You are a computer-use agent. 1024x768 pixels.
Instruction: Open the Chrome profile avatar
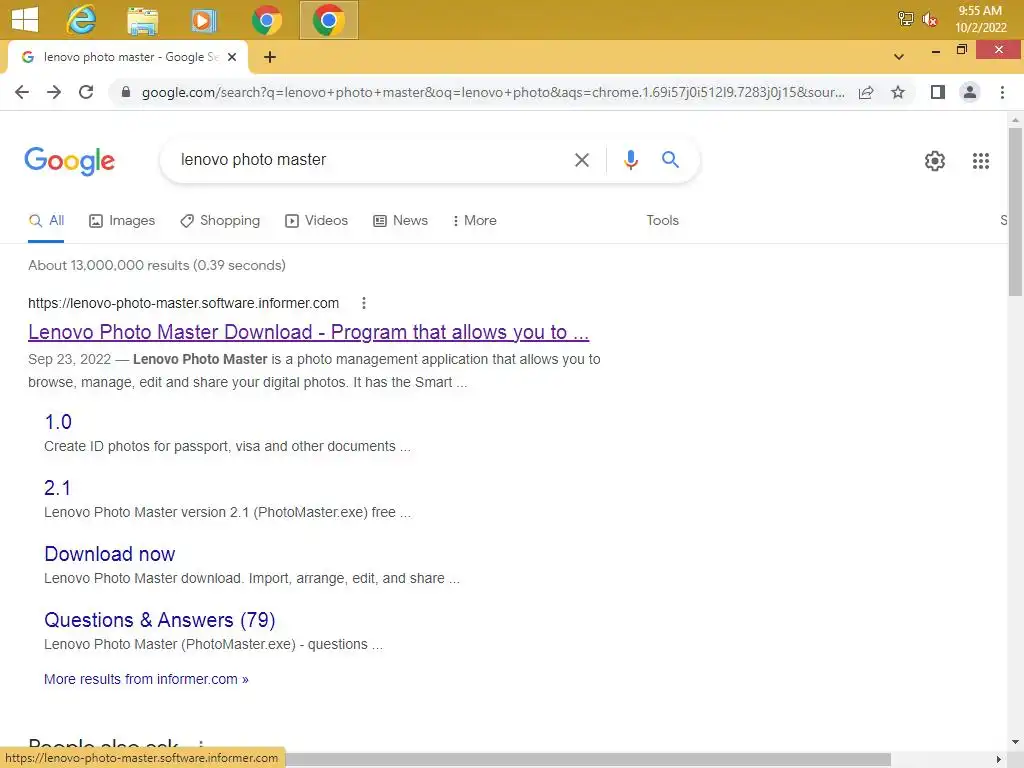pyautogui.click(x=970, y=92)
